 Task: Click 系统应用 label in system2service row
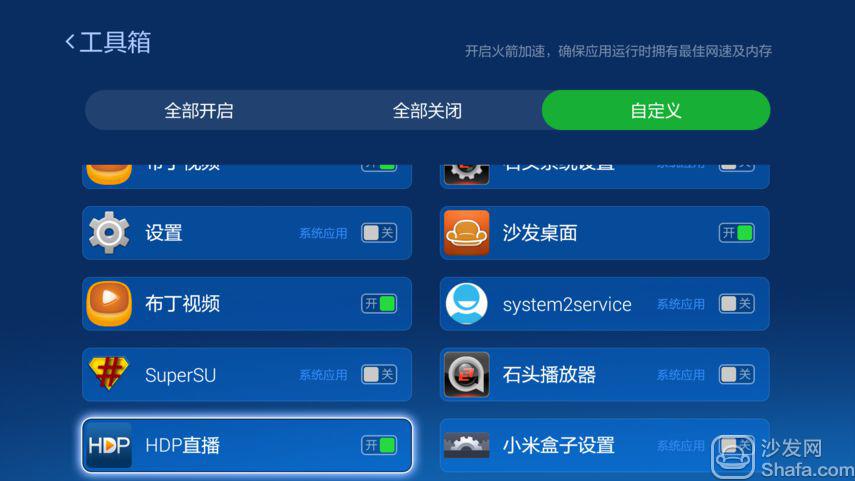681,304
